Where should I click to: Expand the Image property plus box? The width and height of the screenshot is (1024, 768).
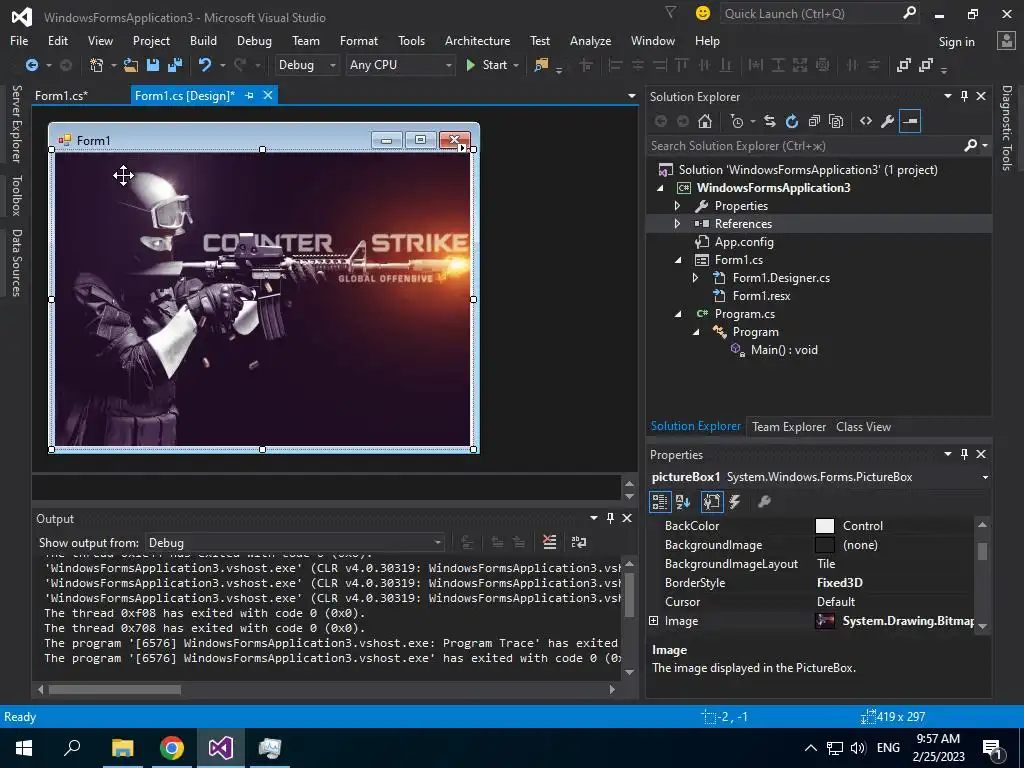pyautogui.click(x=654, y=620)
